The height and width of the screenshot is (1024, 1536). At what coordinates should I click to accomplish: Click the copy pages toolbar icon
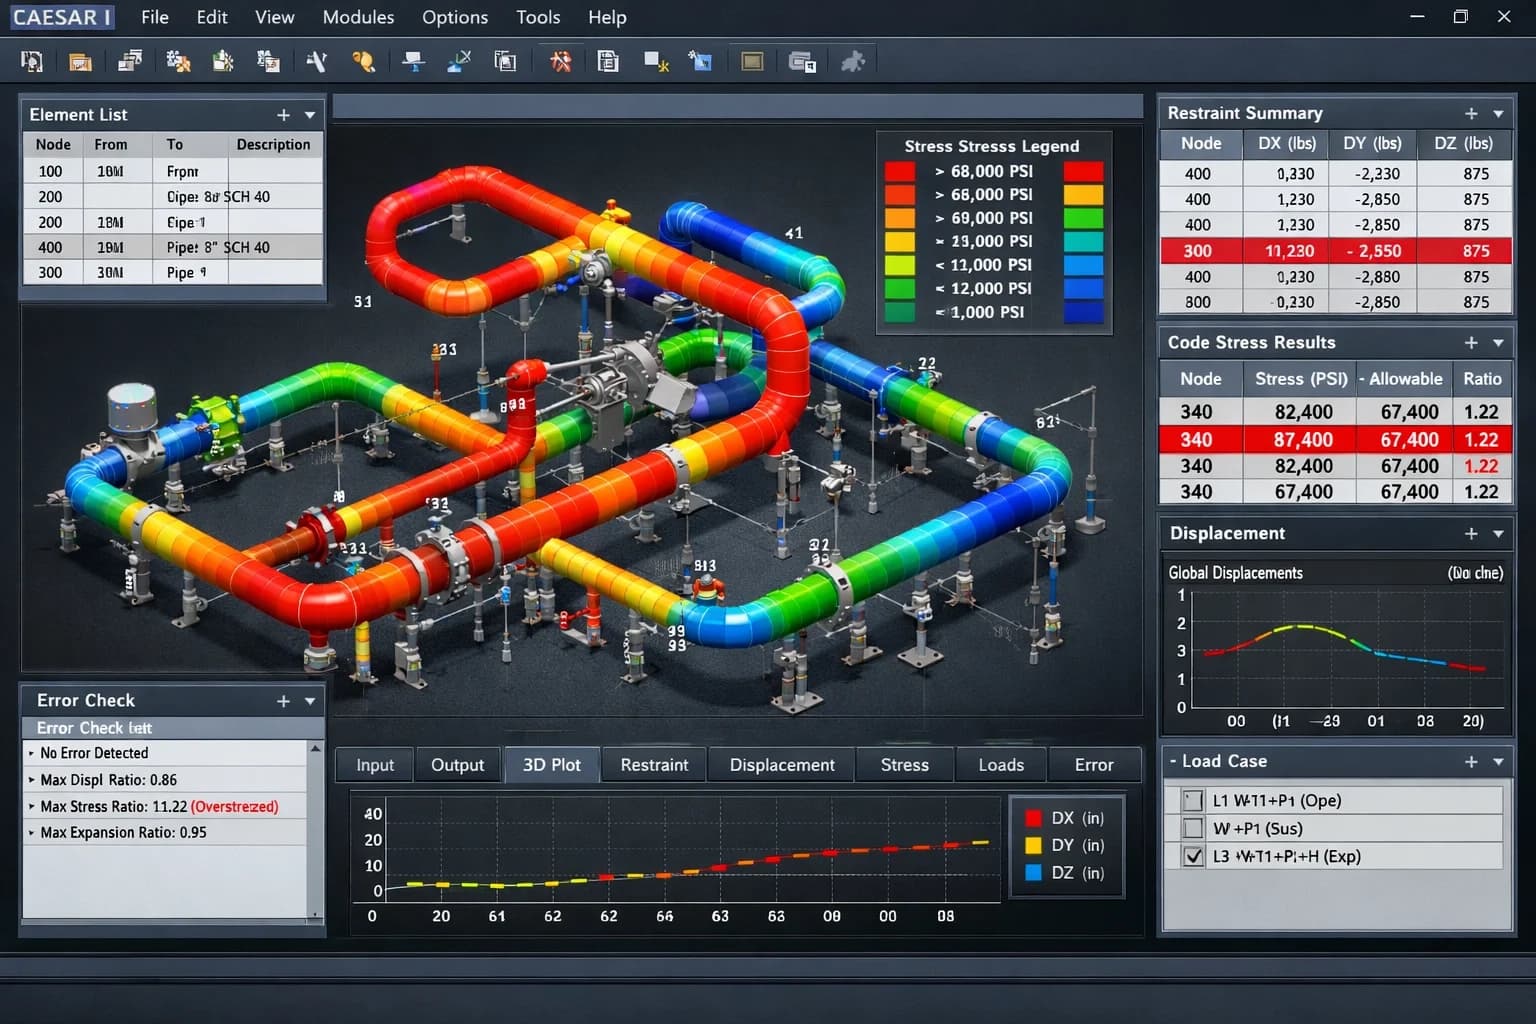point(506,62)
